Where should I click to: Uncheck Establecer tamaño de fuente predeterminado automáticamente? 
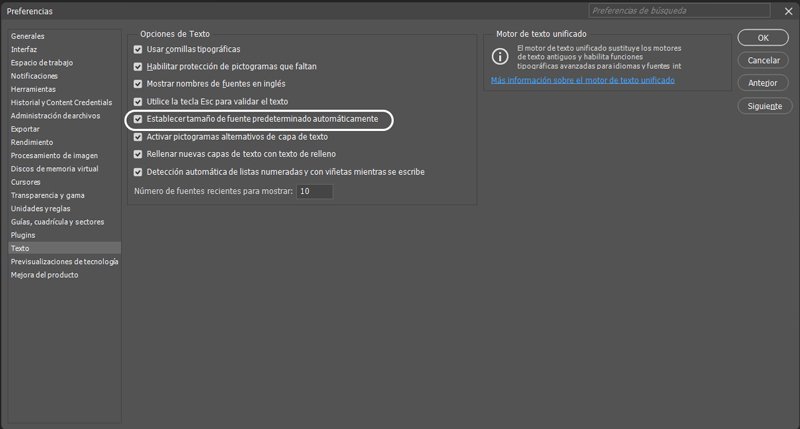coord(138,119)
